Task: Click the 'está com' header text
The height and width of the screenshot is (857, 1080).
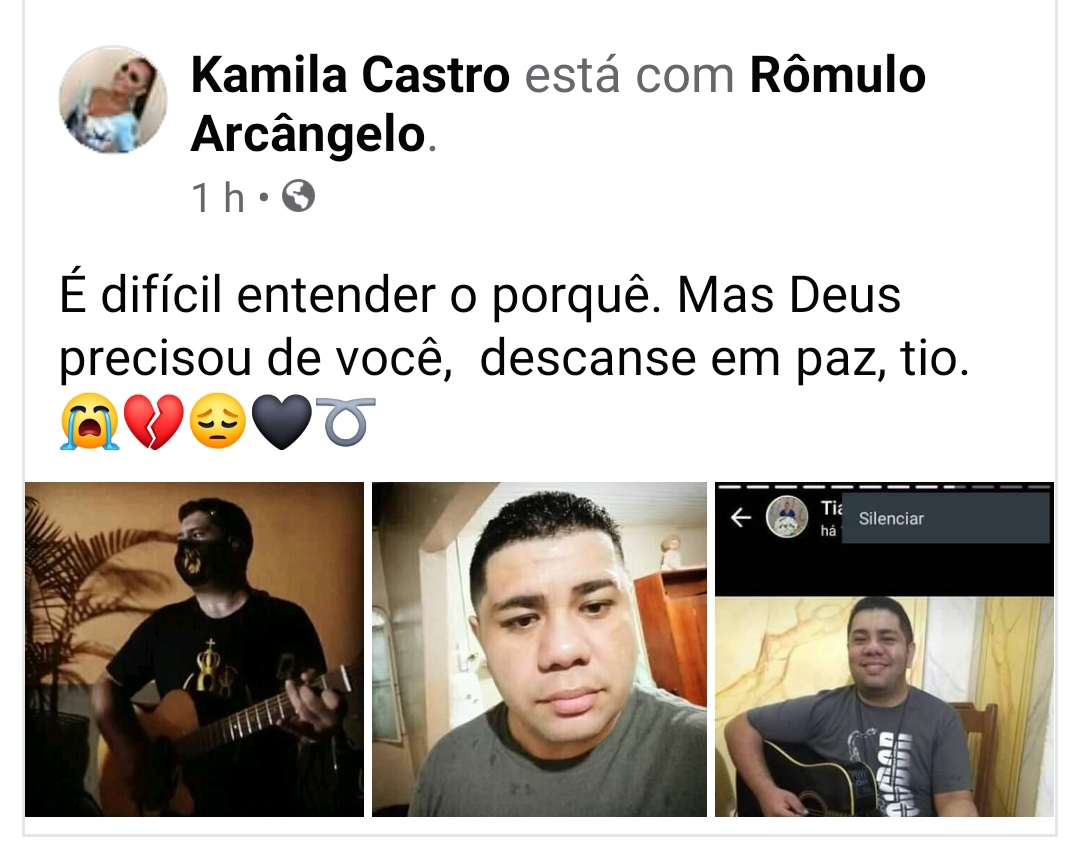Action: click(630, 75)
